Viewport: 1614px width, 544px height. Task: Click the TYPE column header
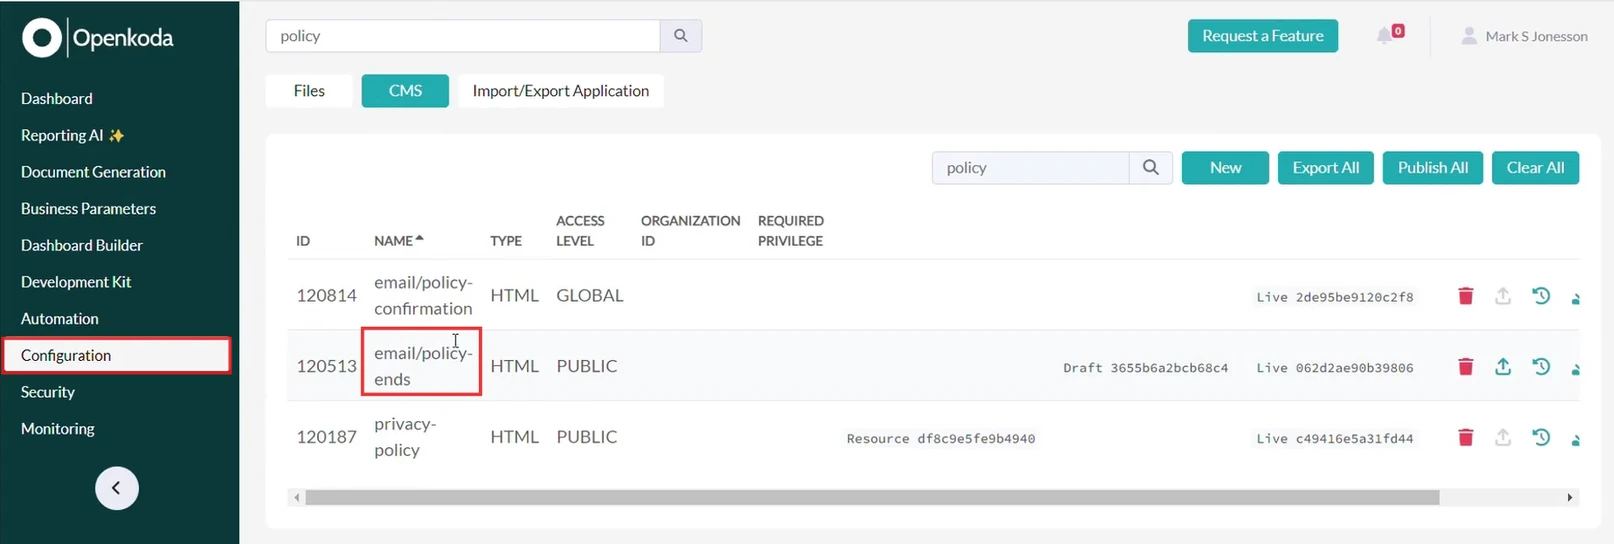[506, 241]
